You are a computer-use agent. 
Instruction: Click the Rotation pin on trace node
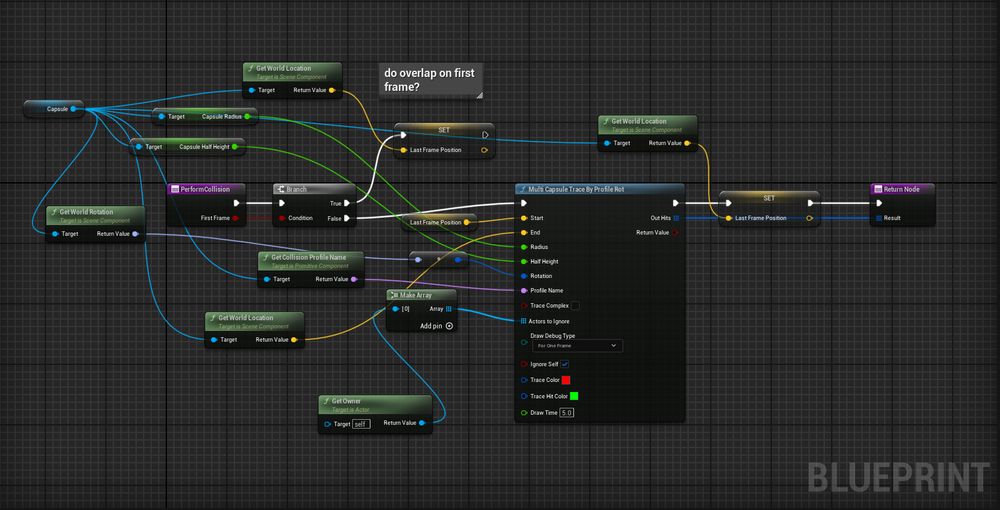click(524, 276)
